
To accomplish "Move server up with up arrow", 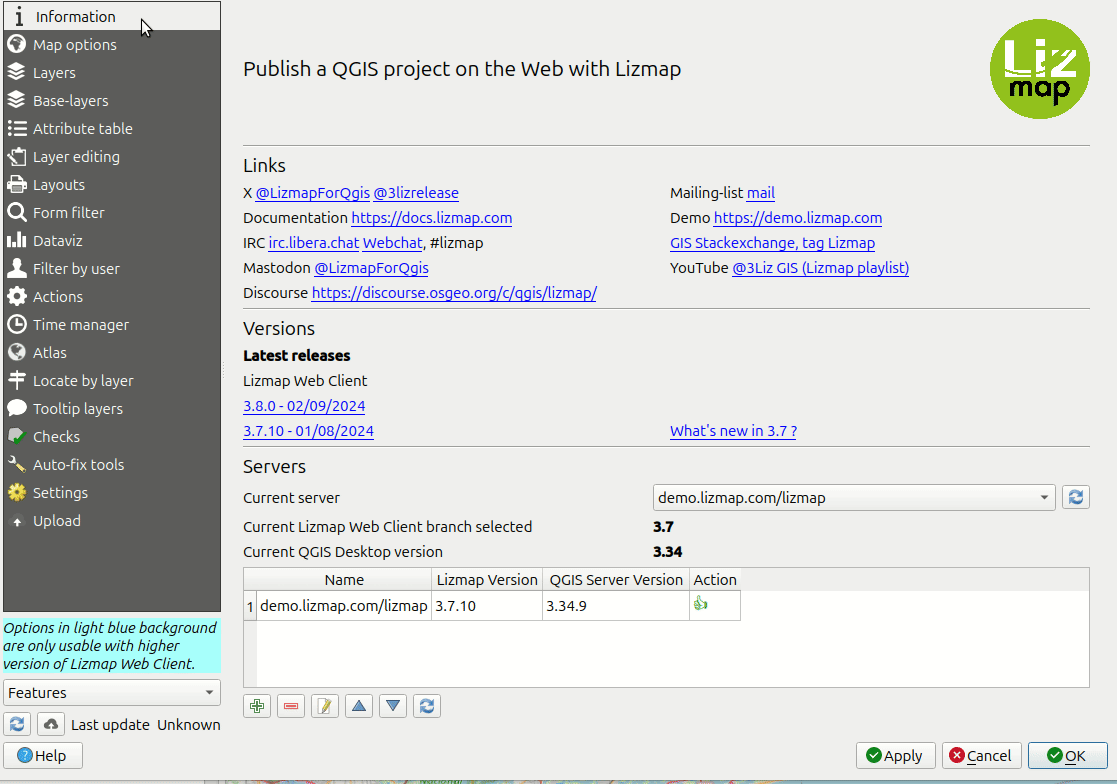I will [x=359, y=706].
